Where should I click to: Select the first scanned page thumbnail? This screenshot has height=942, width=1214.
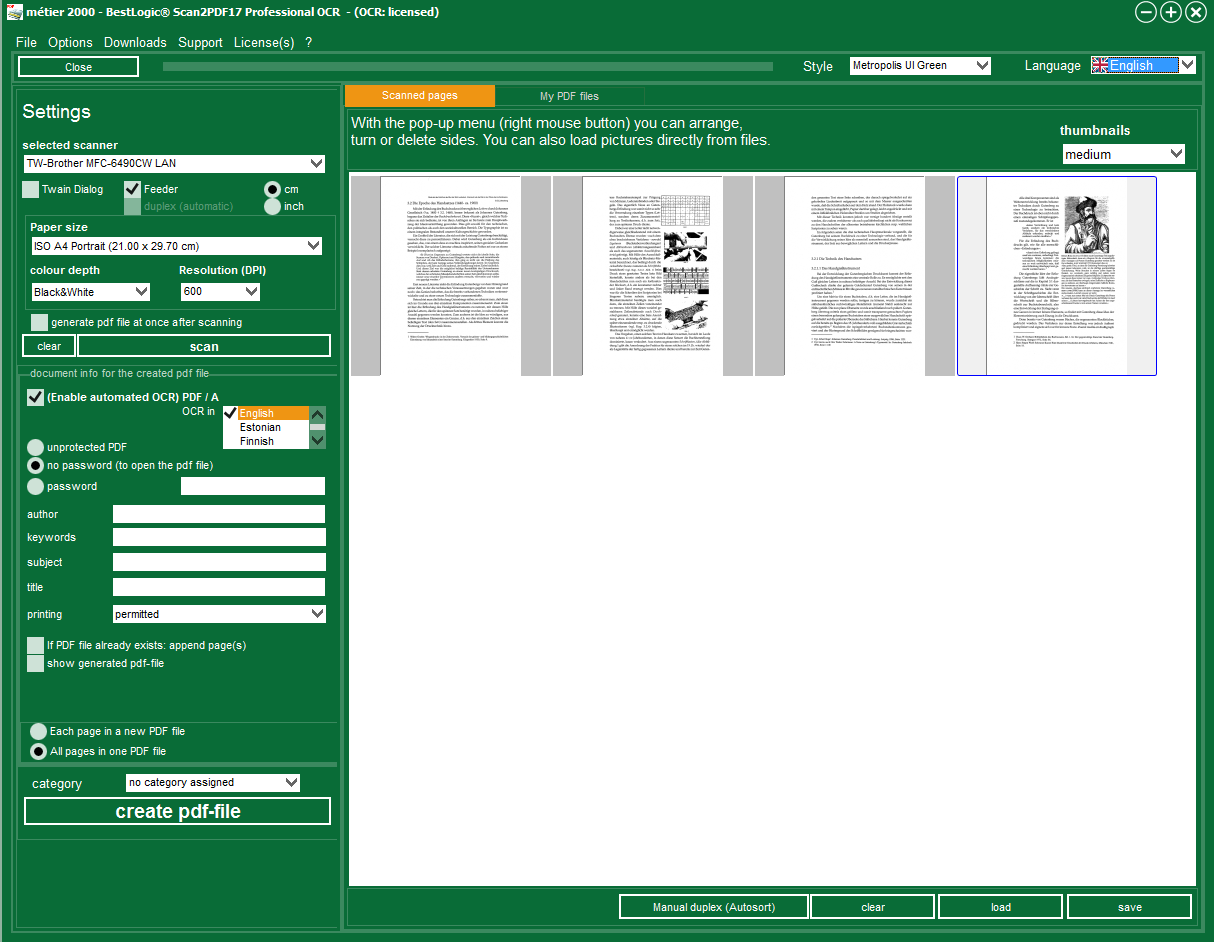point(450,276)
